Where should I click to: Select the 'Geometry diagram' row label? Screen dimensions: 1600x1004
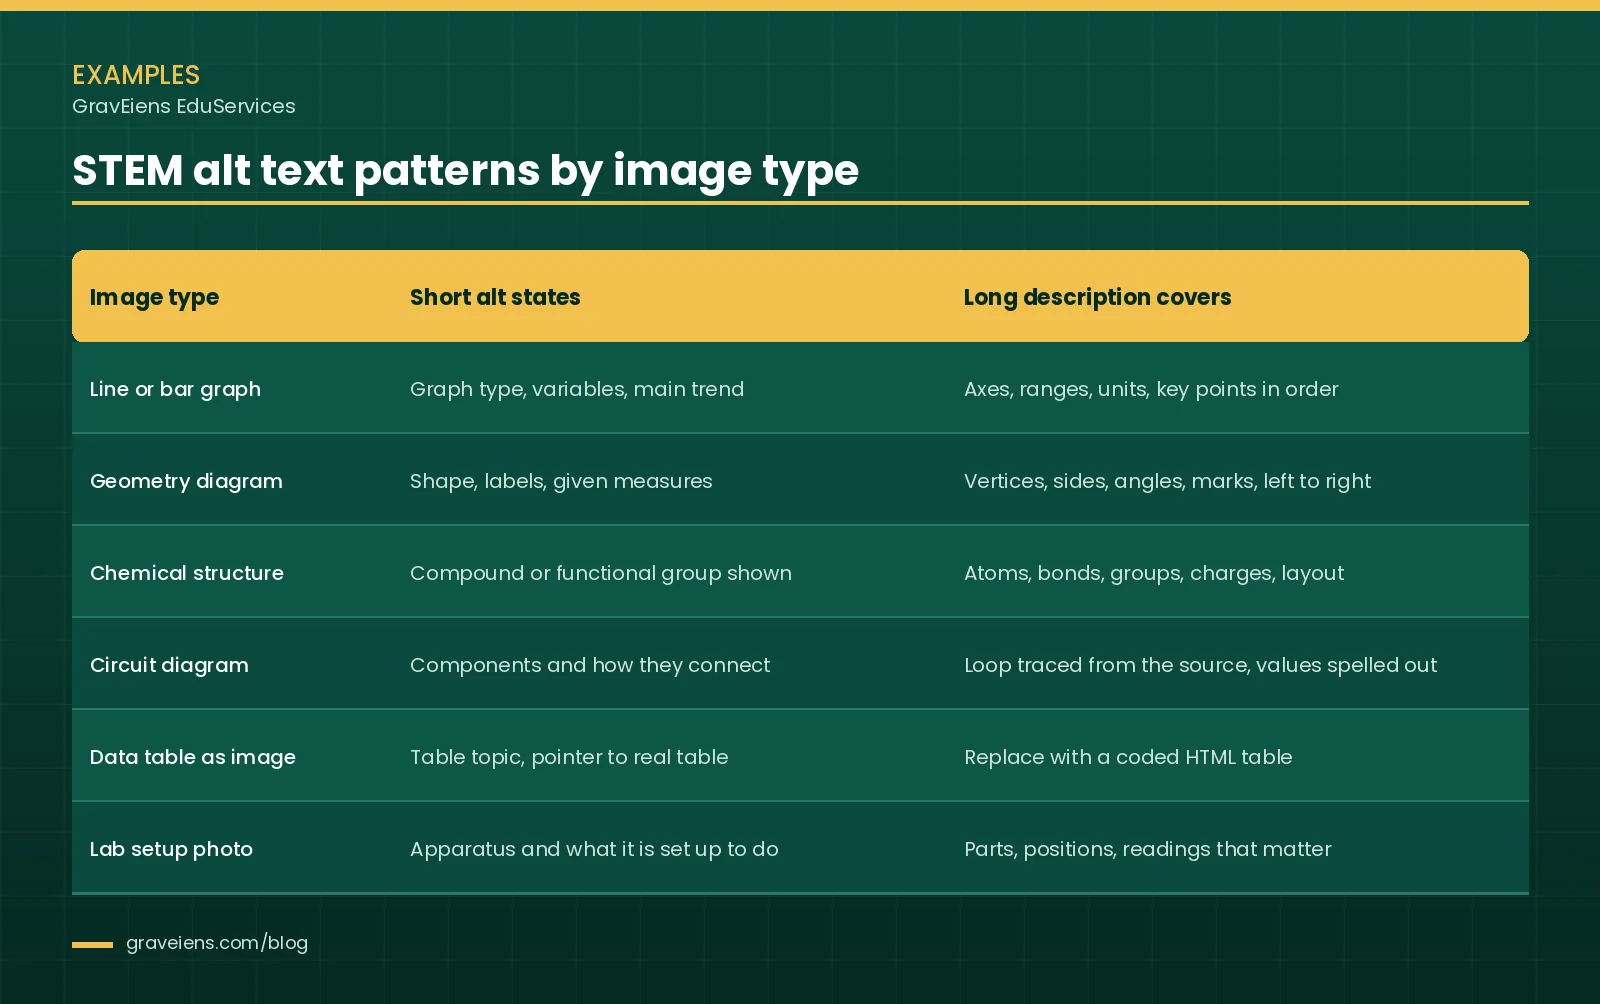186,481
